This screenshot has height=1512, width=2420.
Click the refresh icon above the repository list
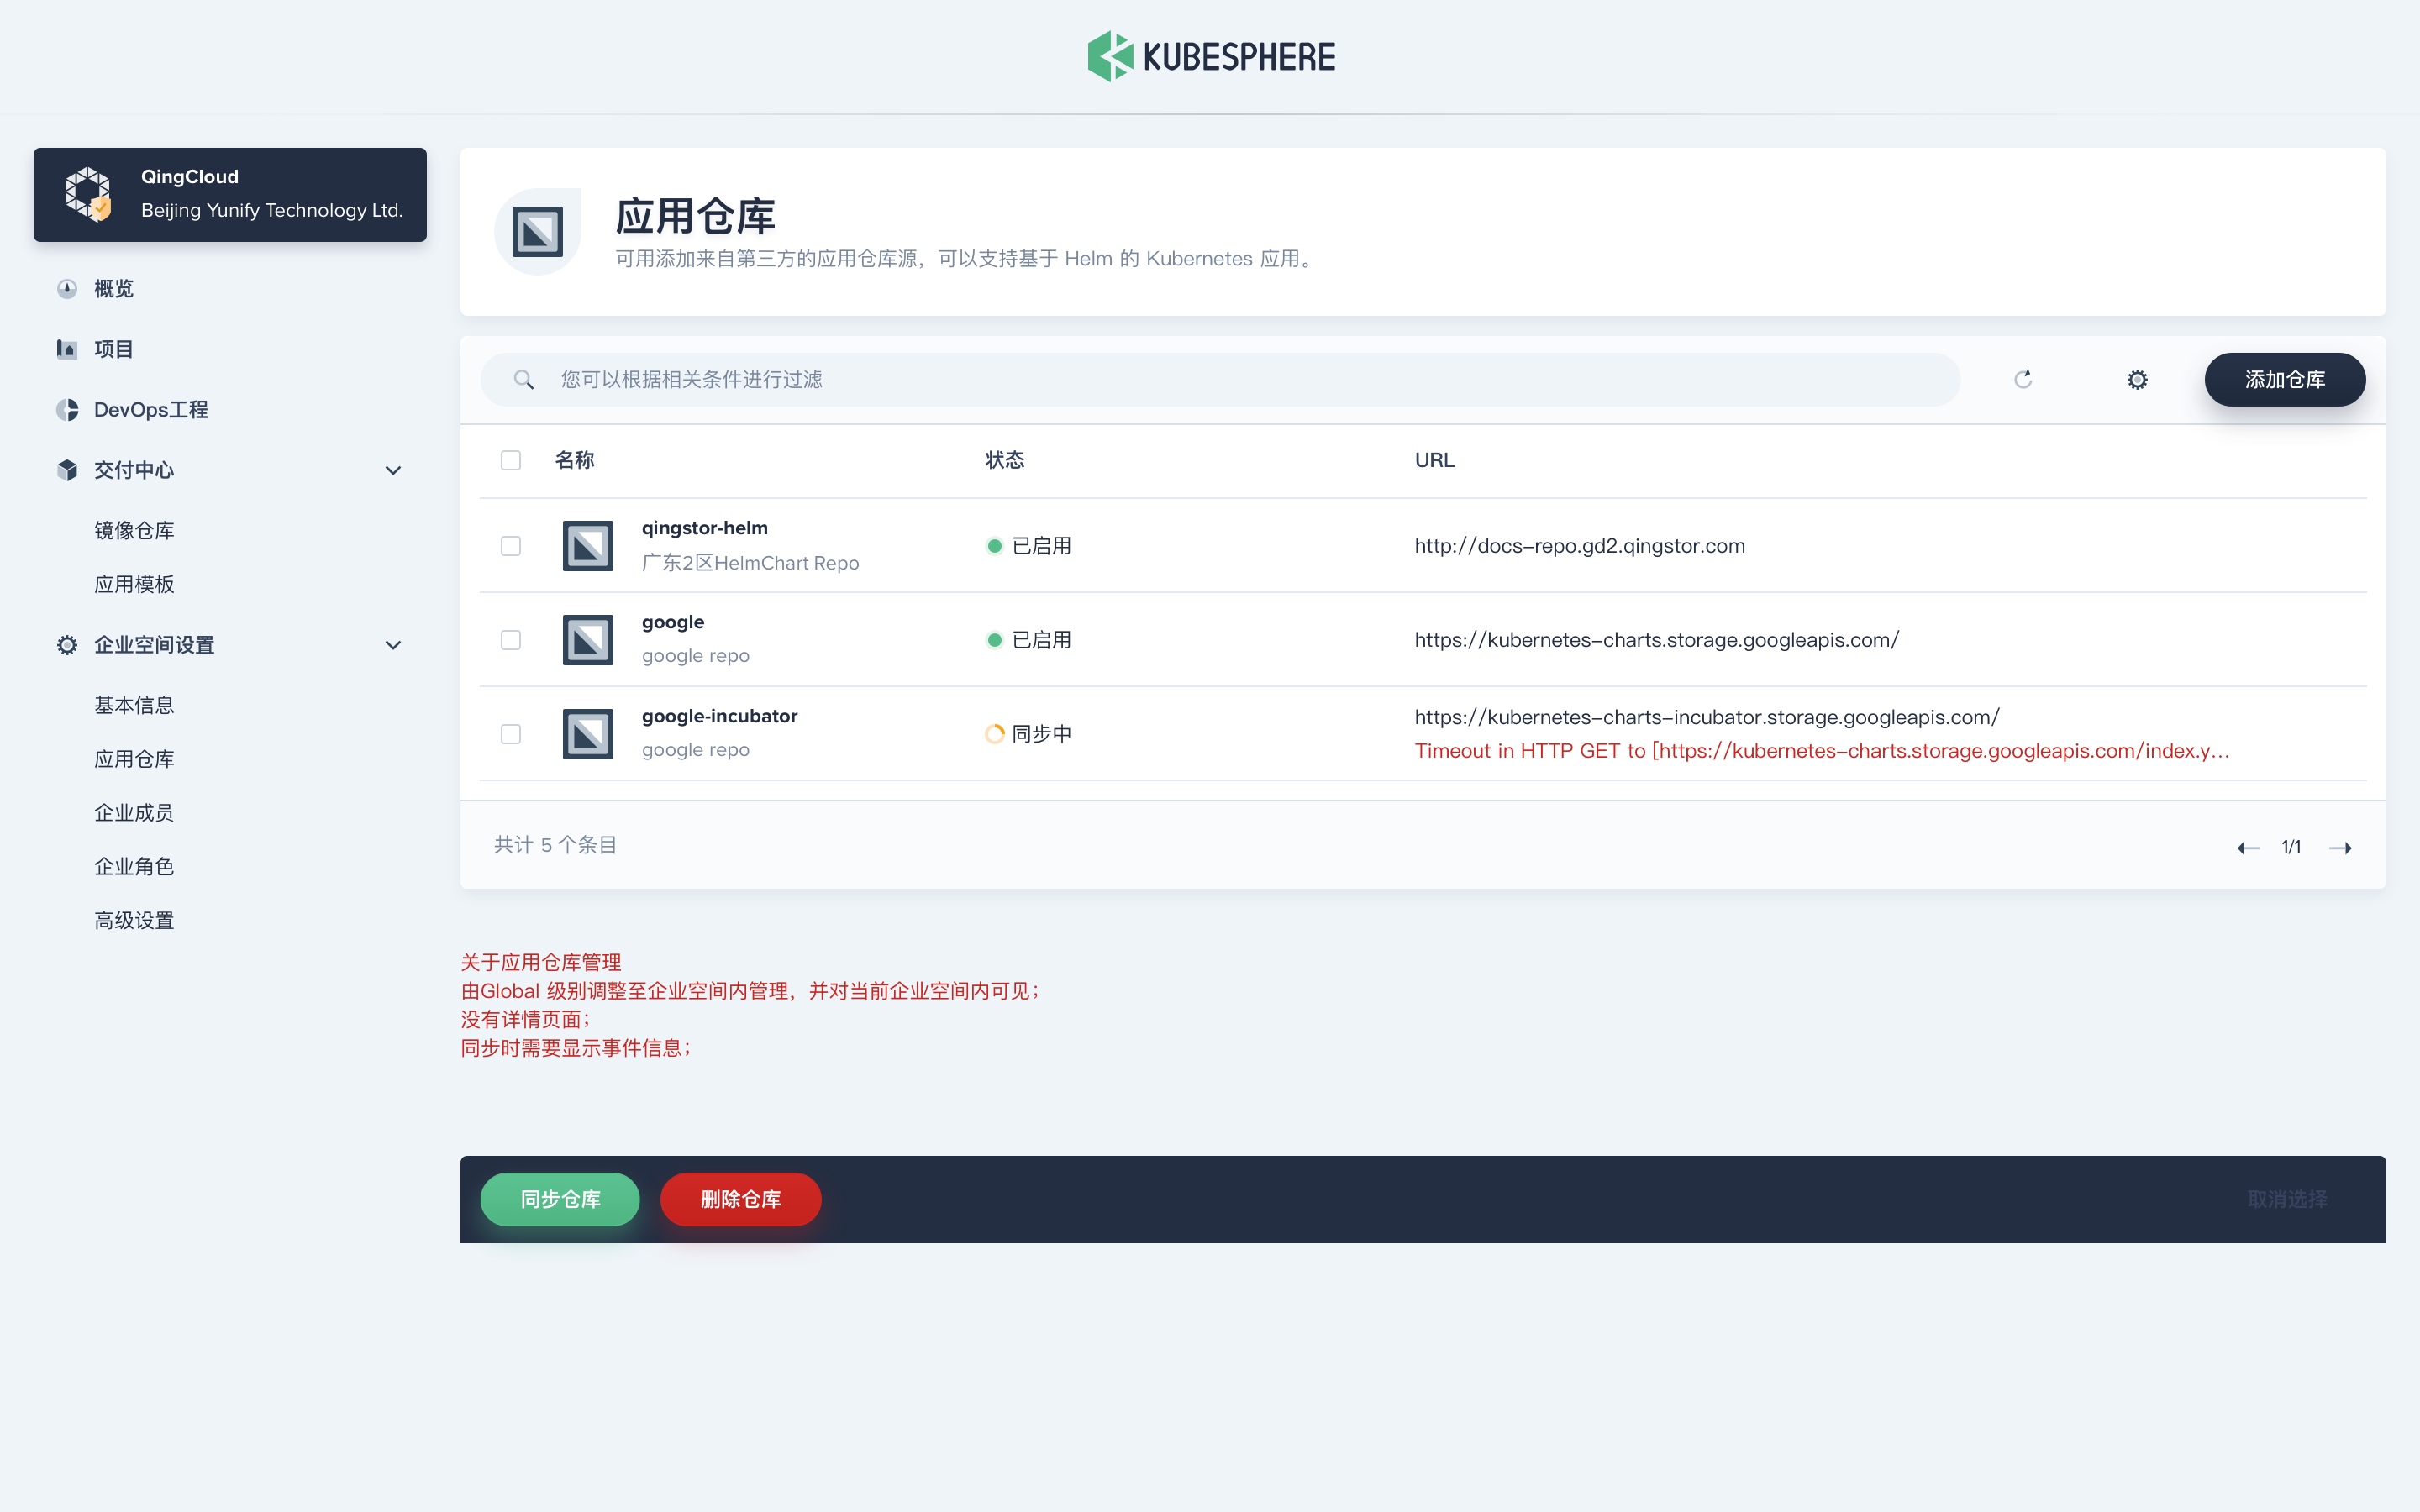(x=2024, y=379)
